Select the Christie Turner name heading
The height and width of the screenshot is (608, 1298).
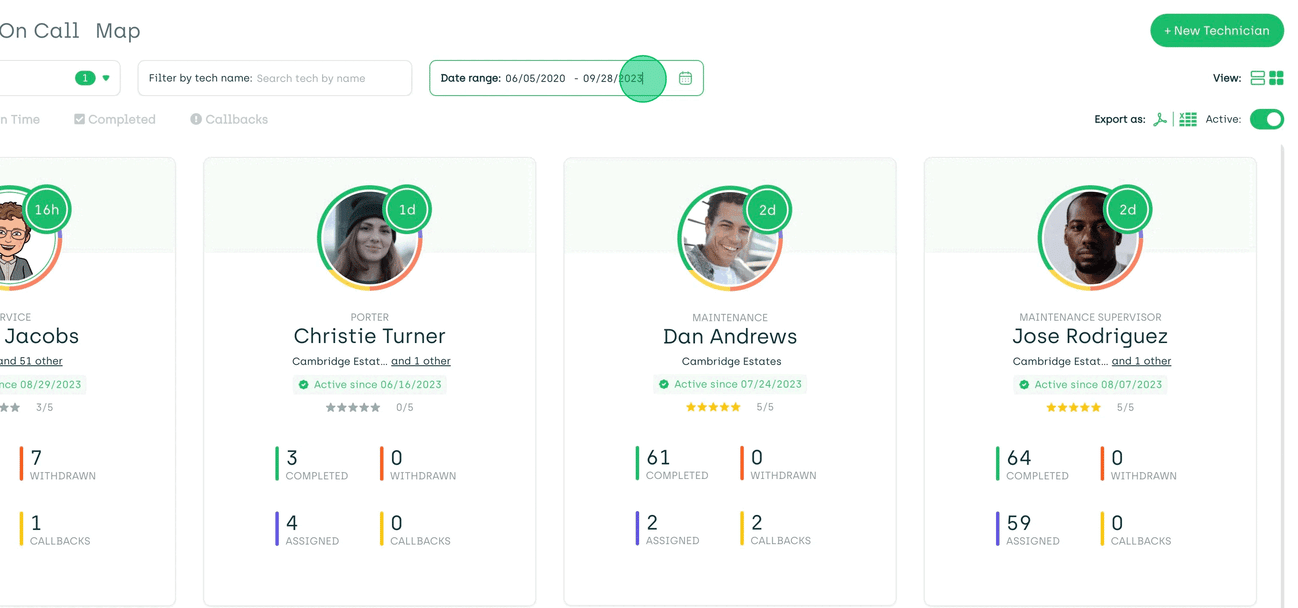pos(370,336)
